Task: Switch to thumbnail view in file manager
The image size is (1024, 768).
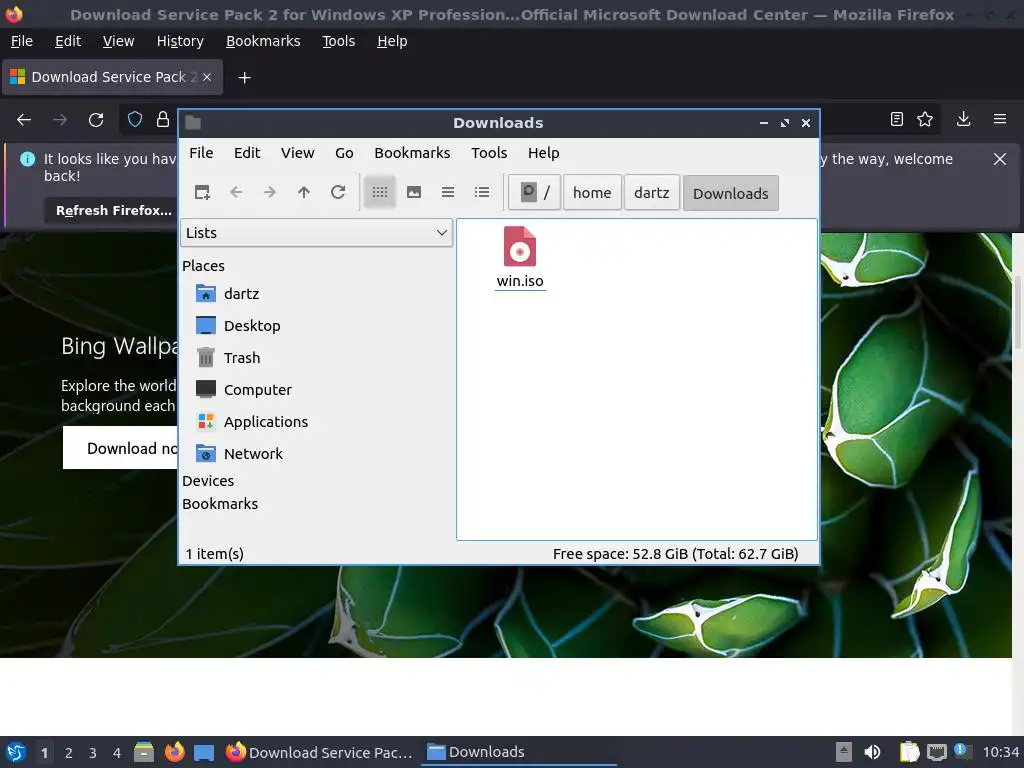Action: [x=414, y=192]
